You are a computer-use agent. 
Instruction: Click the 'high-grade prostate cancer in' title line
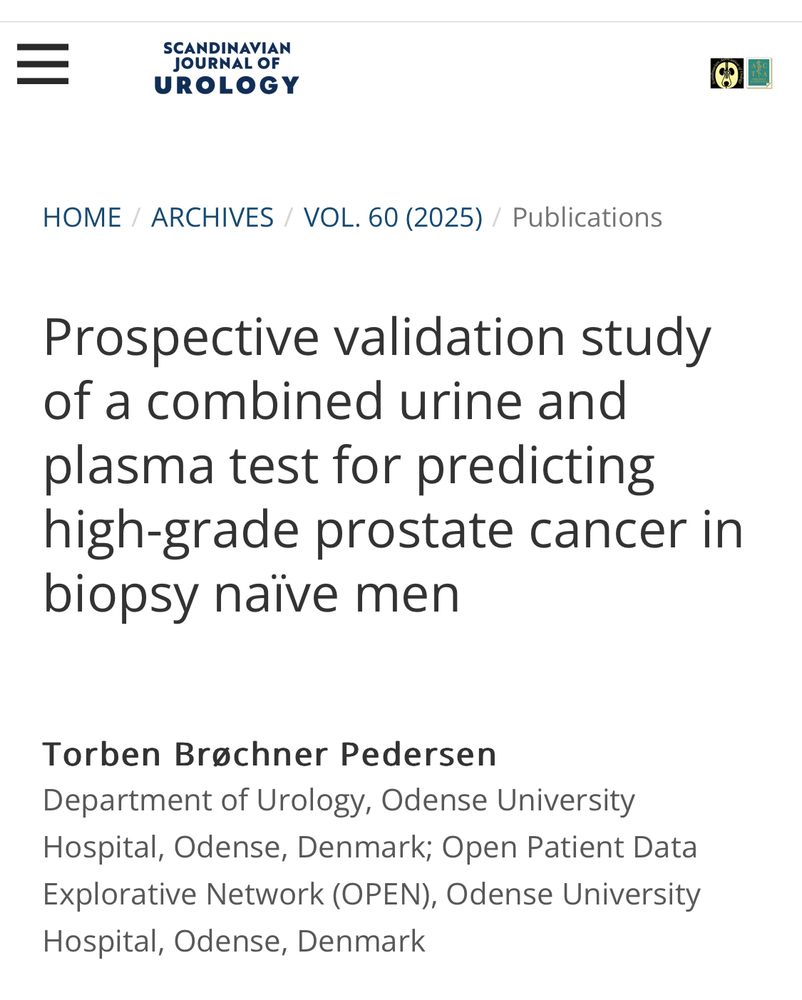393,531
